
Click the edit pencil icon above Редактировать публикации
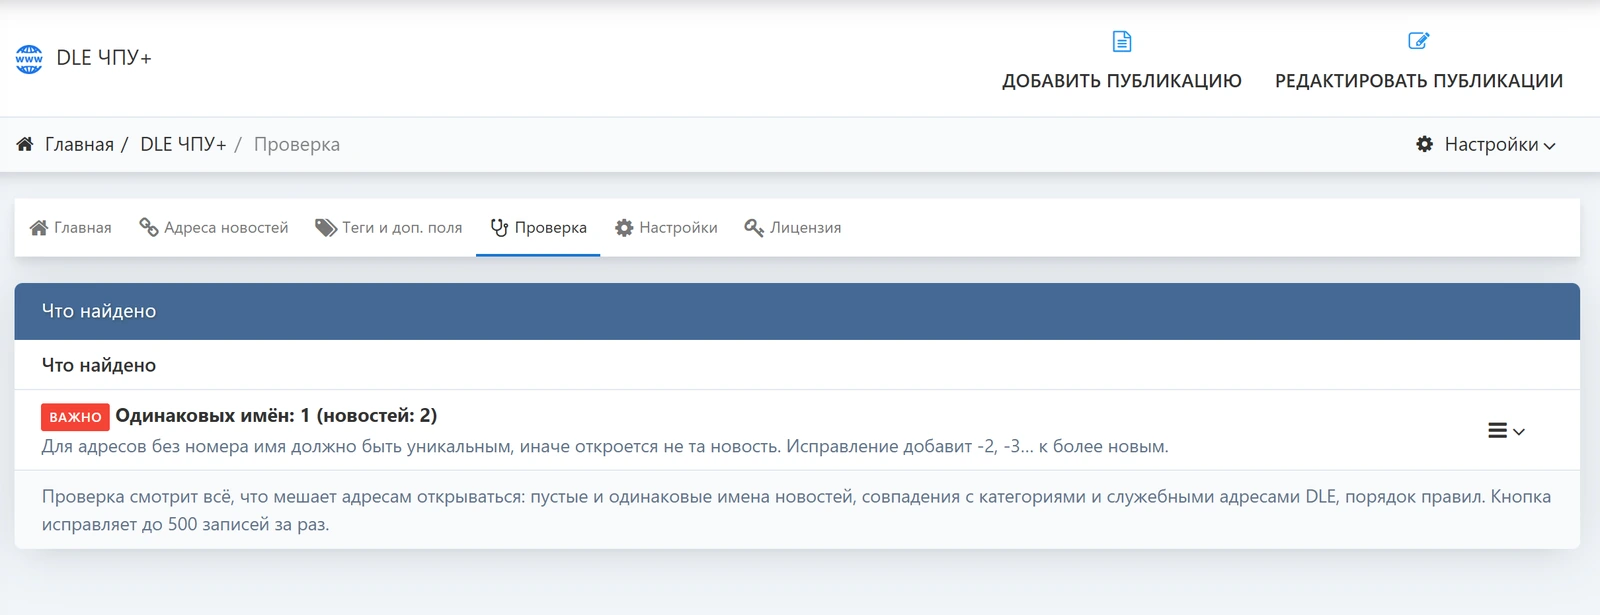click(x=1418, y=41)
